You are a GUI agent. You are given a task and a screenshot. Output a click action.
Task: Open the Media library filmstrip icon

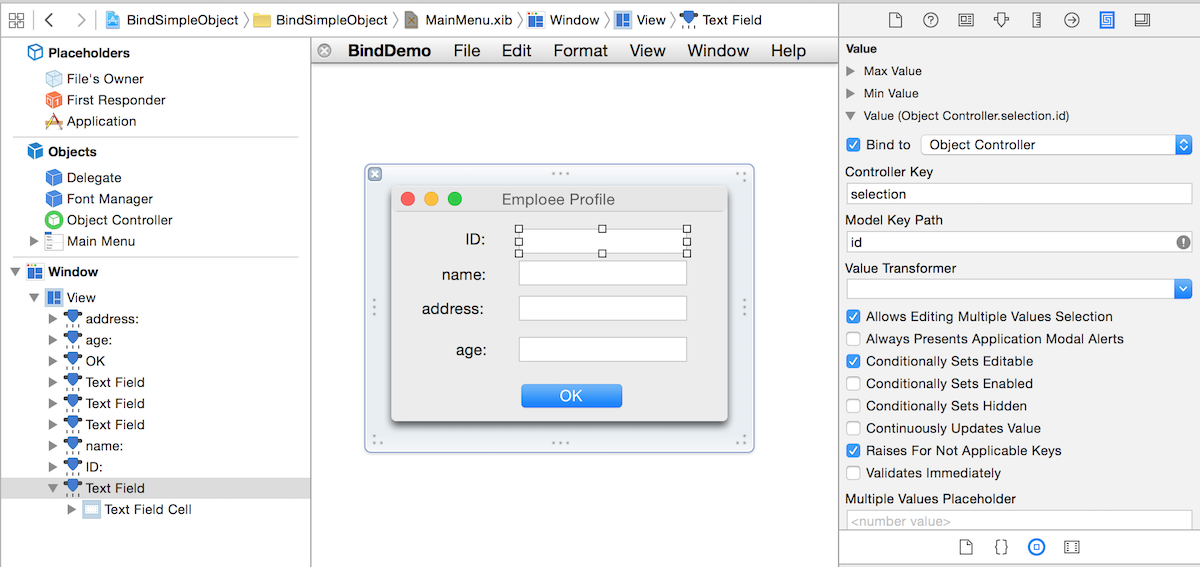pos(1072,547)
